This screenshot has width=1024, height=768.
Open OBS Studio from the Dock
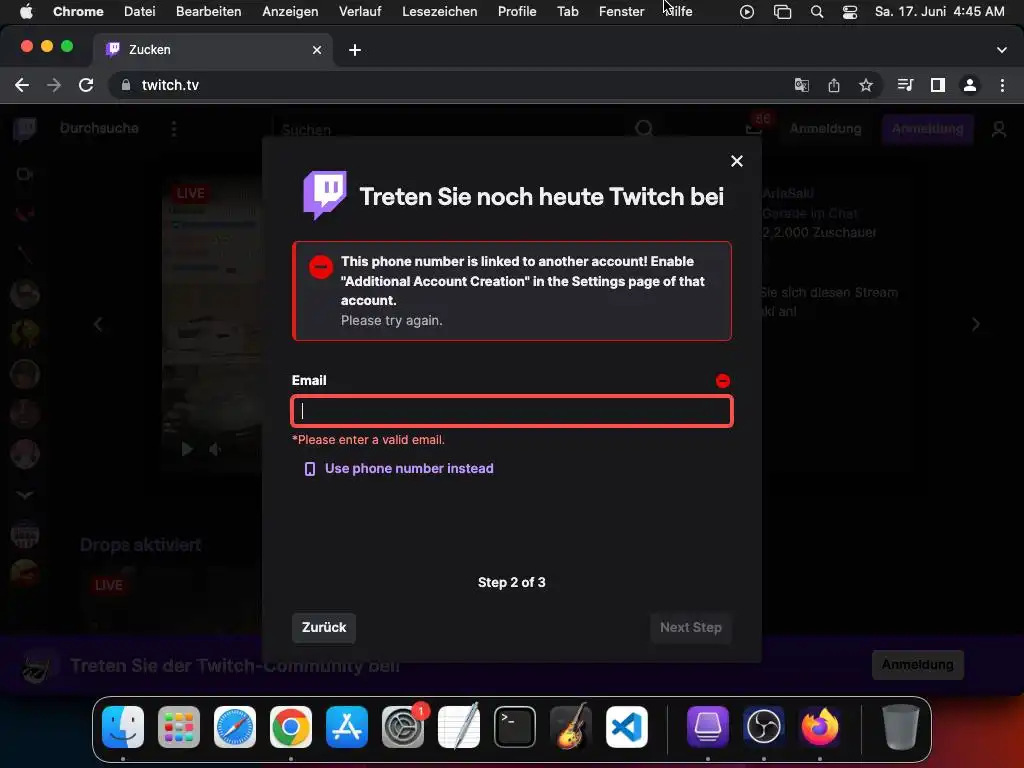763,727
